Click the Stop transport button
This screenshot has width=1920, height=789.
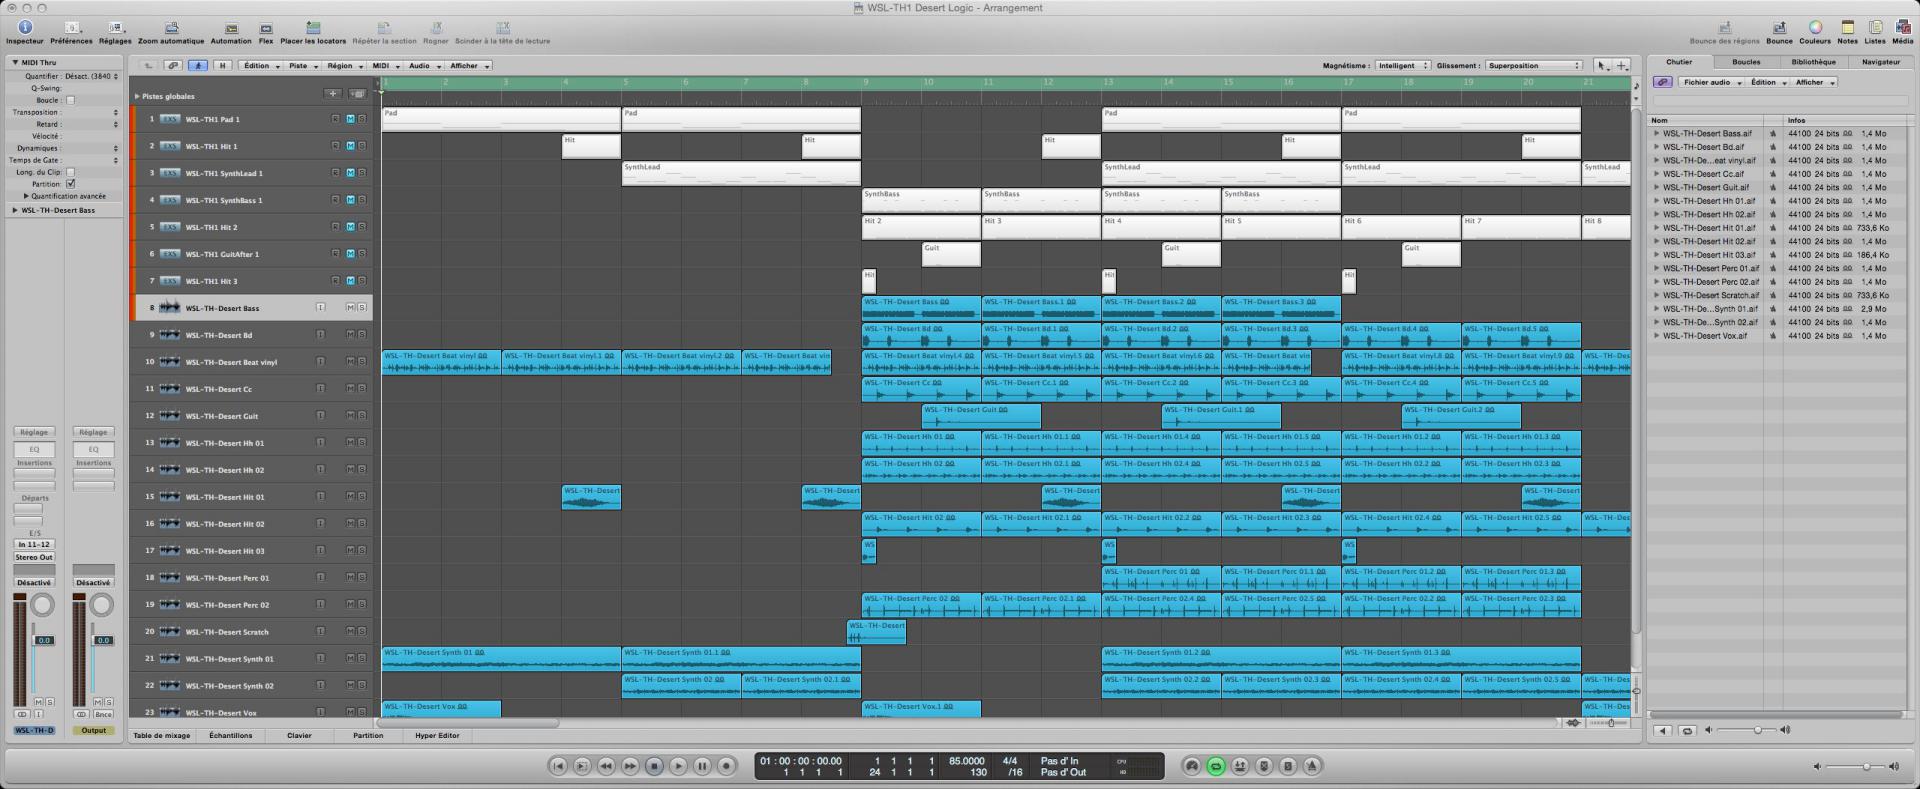pyautogui.click(x=654, y=766)
